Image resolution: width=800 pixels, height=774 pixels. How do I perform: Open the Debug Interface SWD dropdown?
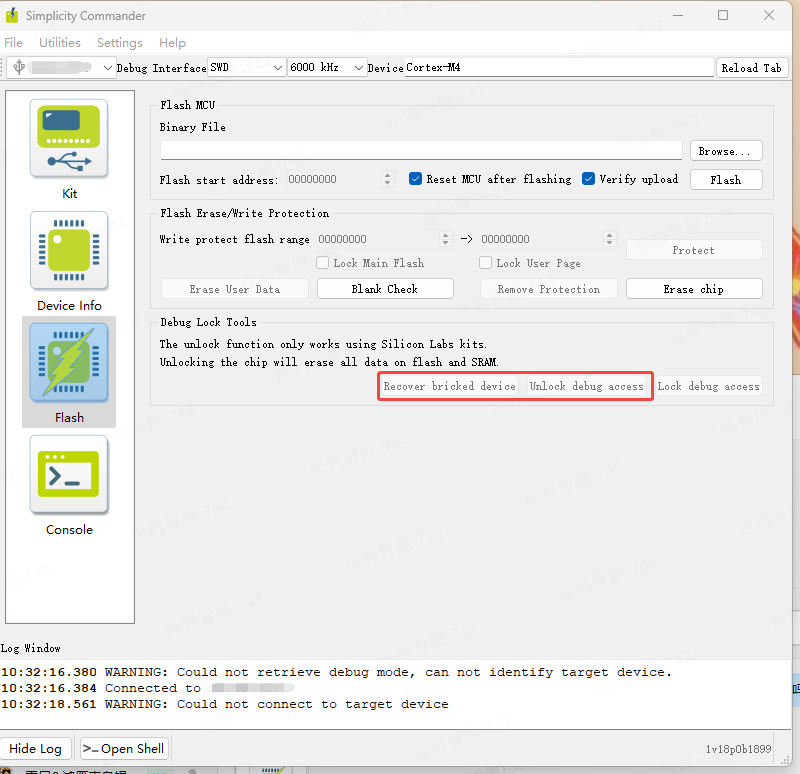pyautogui.click(x=246, y=67)
